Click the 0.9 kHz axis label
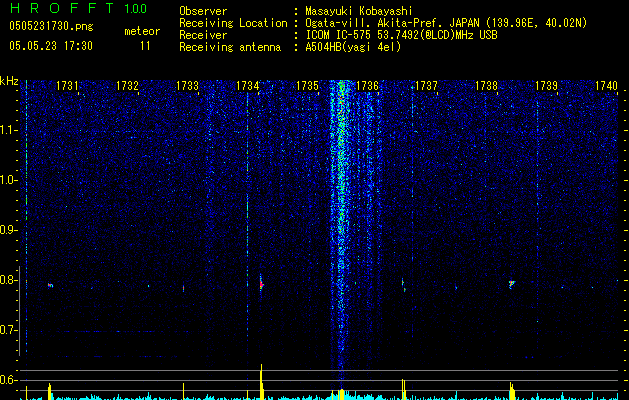This screenshot has height=400, width=629. [x=8, y=230]
